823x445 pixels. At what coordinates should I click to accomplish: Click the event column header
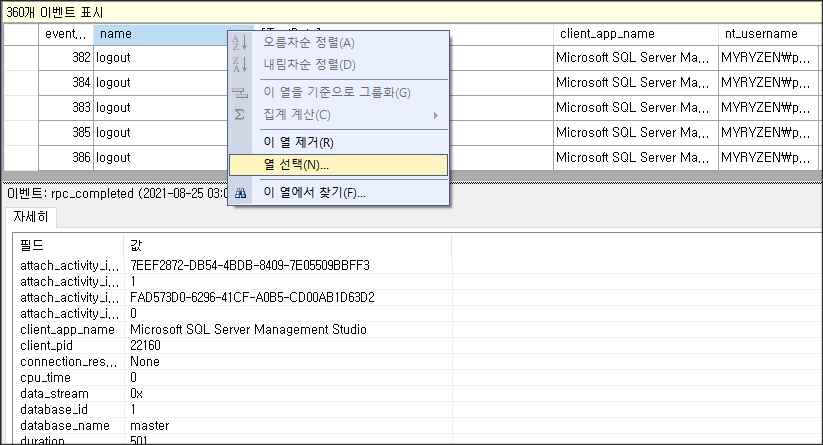66,34
